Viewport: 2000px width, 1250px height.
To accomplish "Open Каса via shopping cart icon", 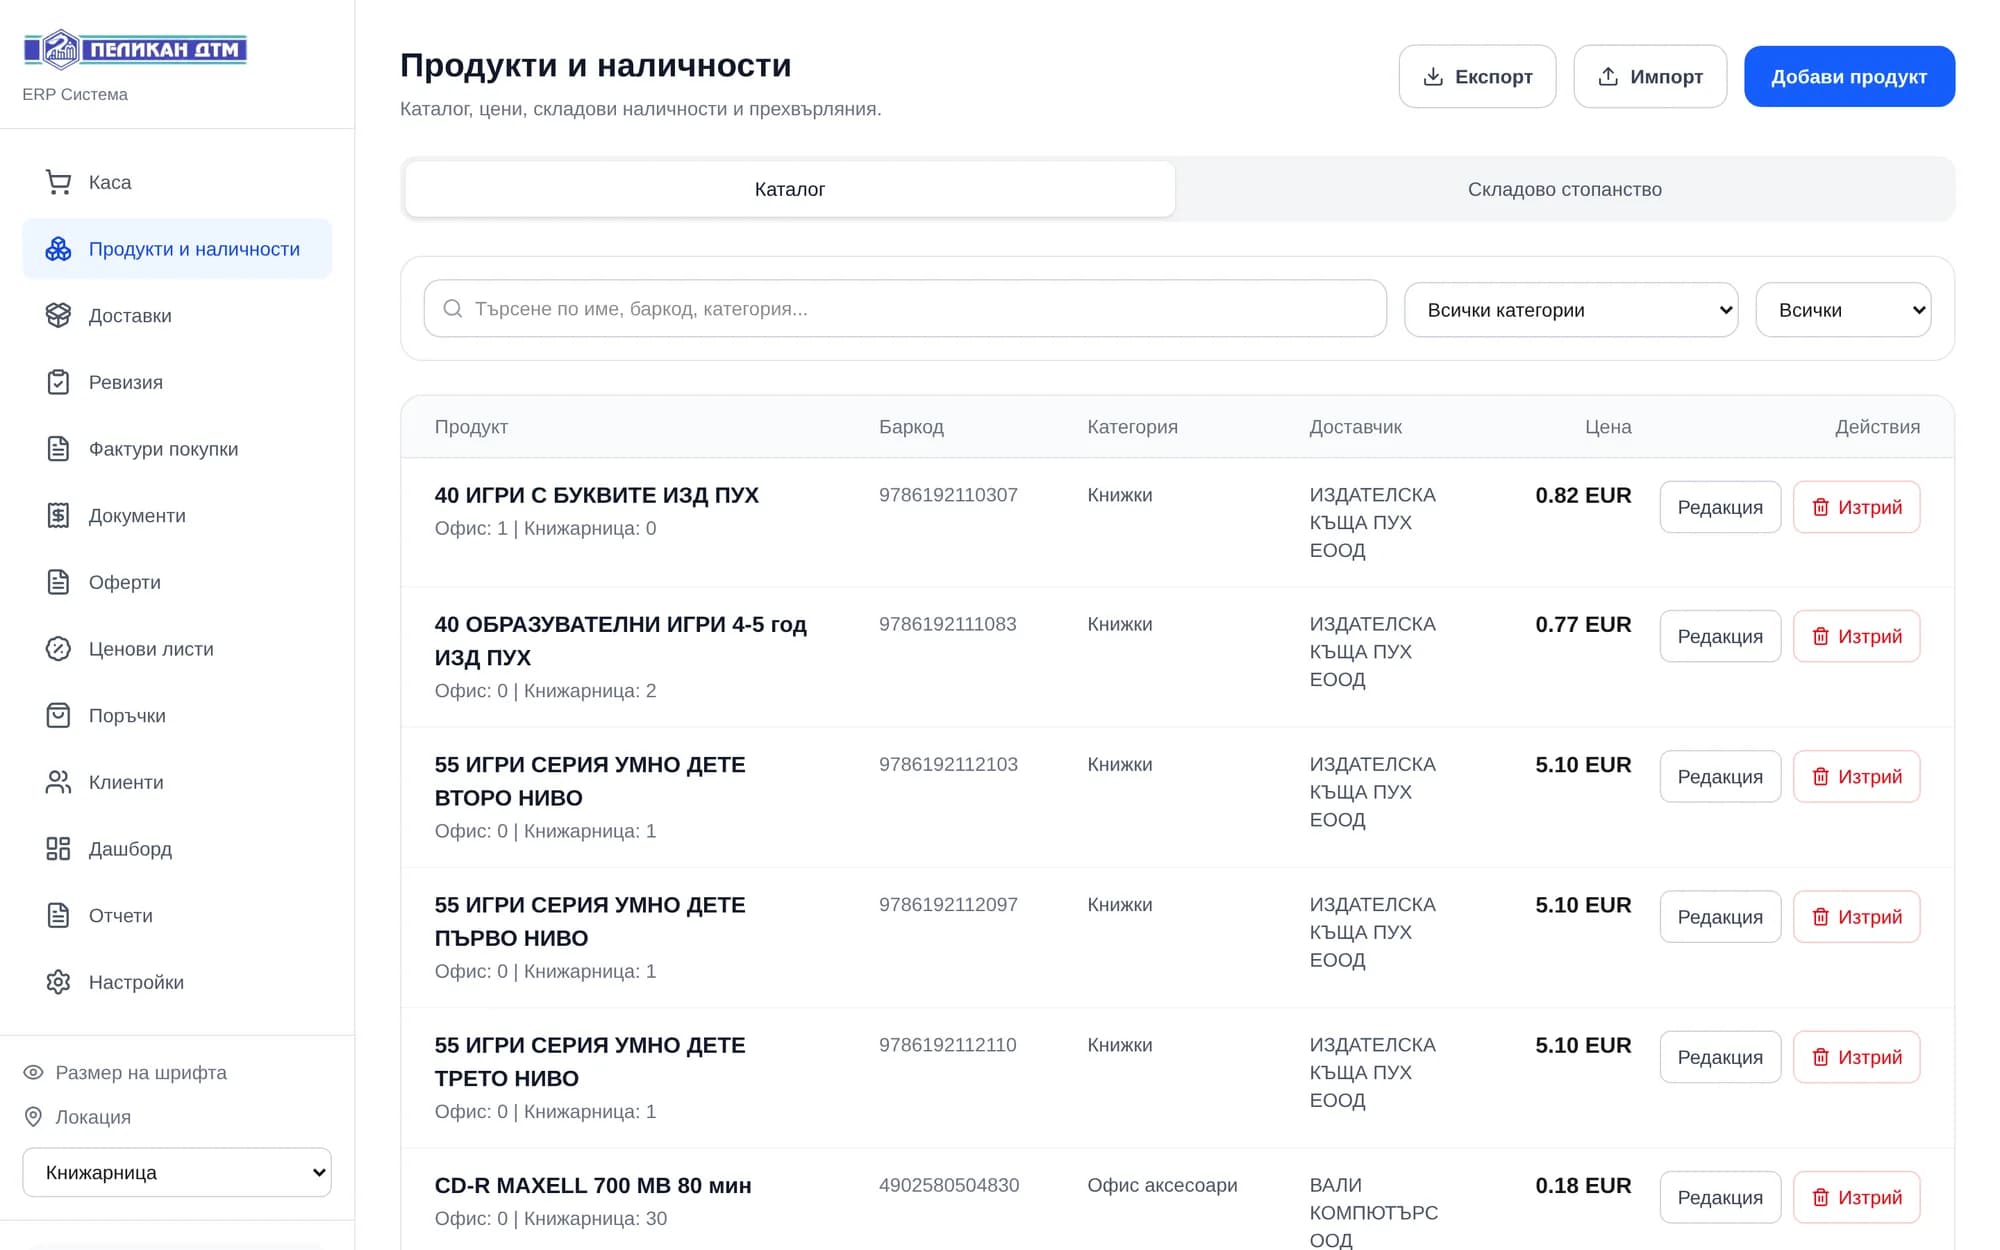I will click(58, 182).
